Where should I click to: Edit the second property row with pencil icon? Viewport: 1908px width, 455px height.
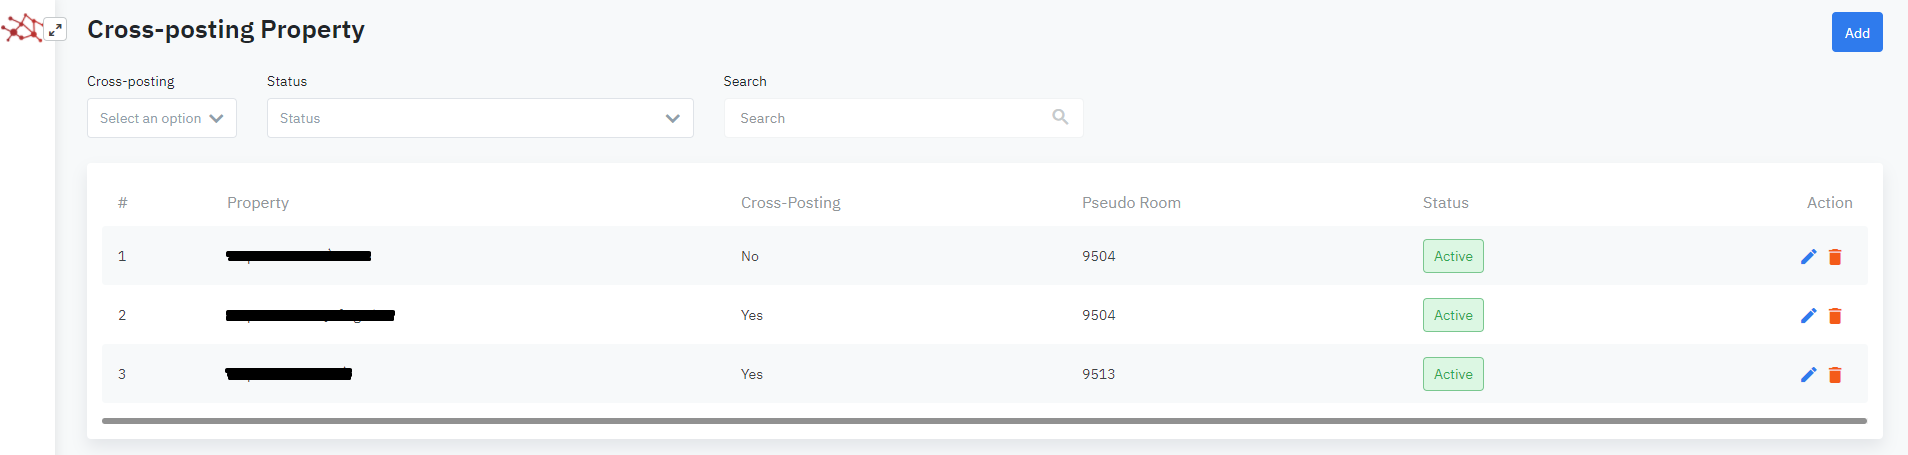[1808, 316]
